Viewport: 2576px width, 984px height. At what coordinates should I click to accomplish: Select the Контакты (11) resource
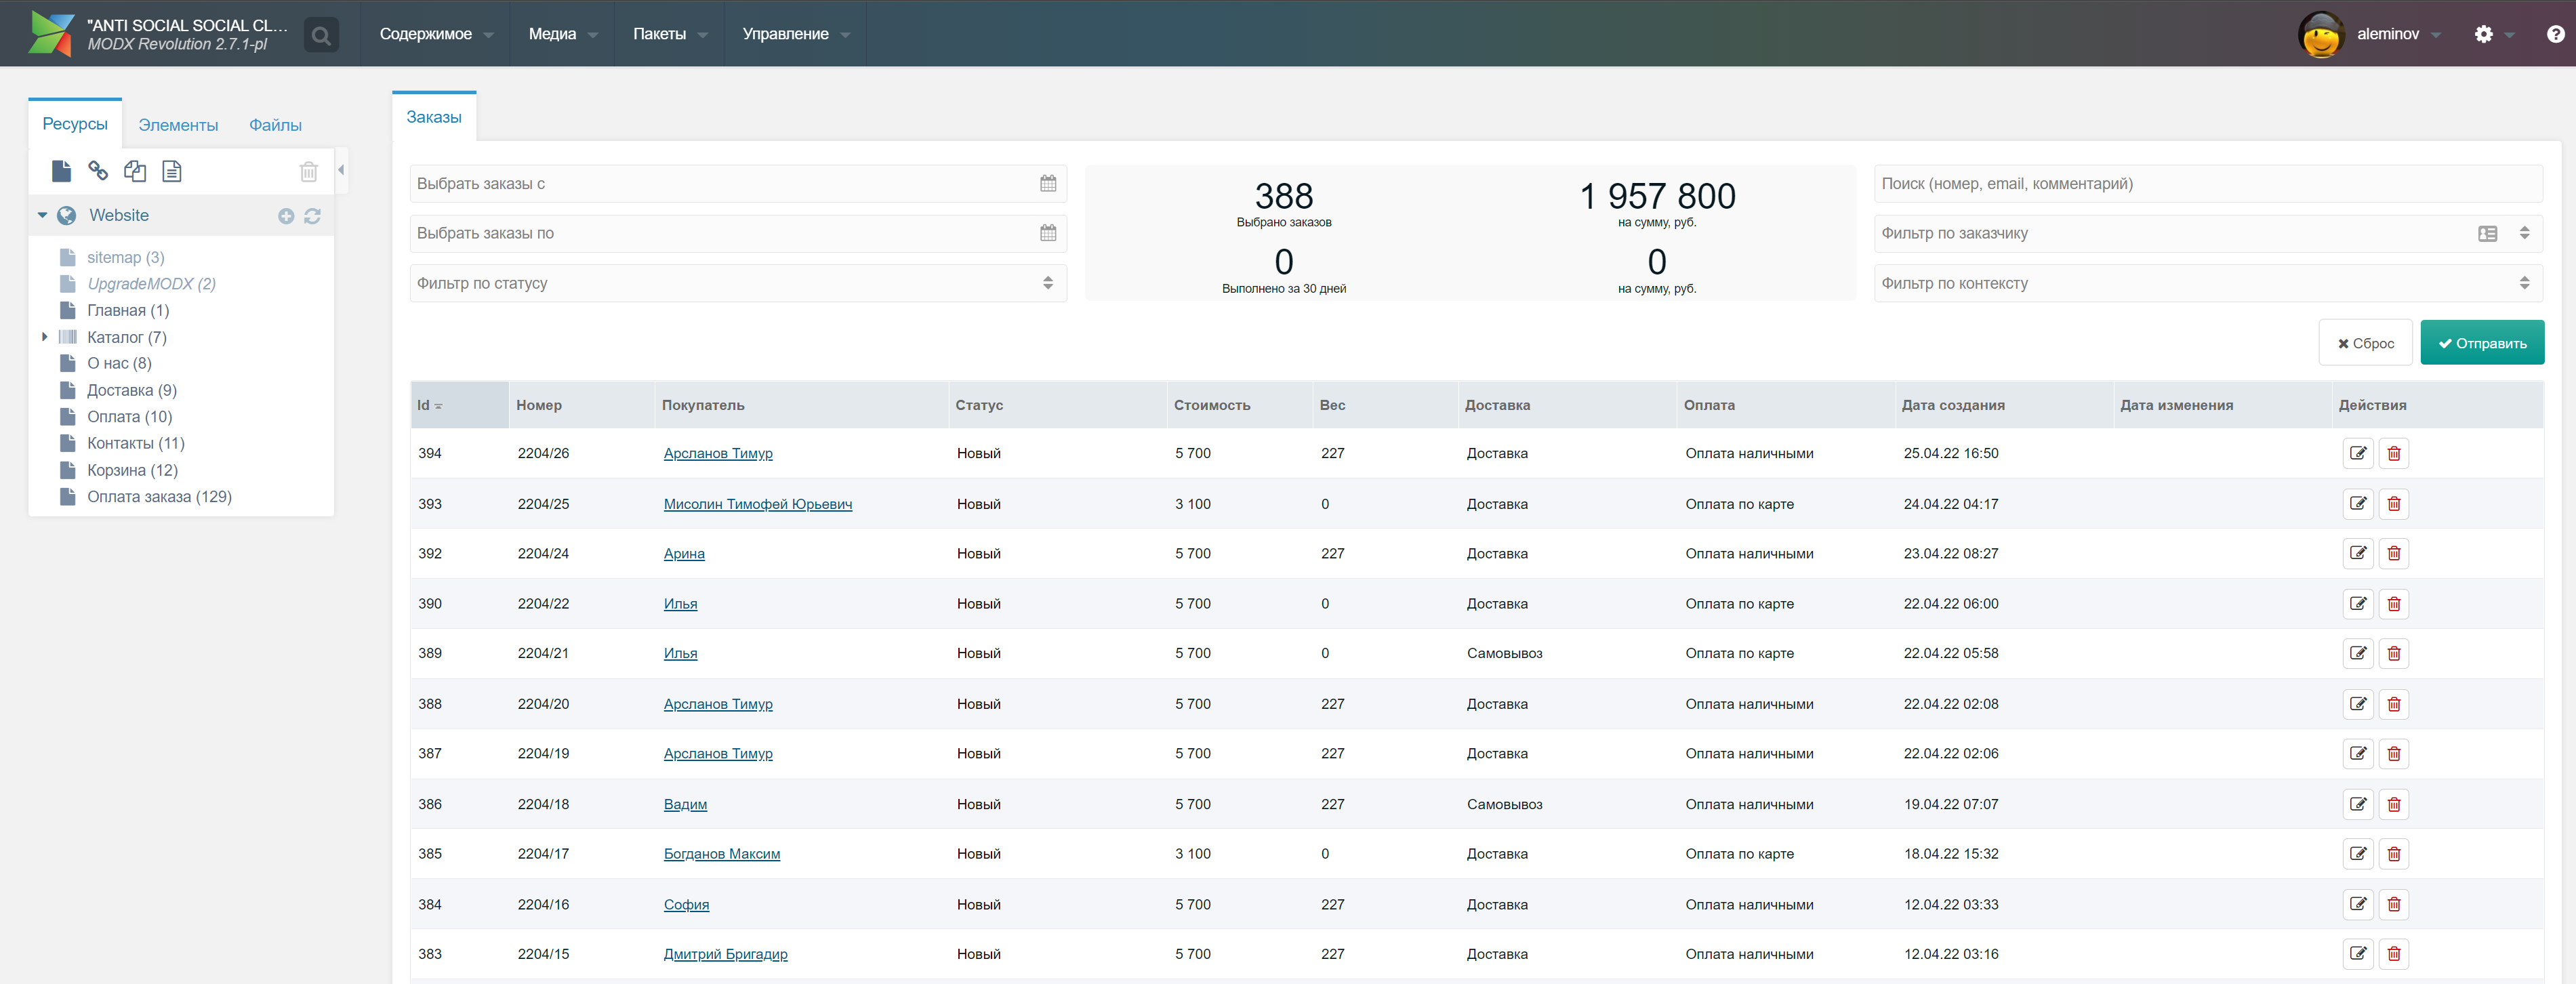coord(136,443)
